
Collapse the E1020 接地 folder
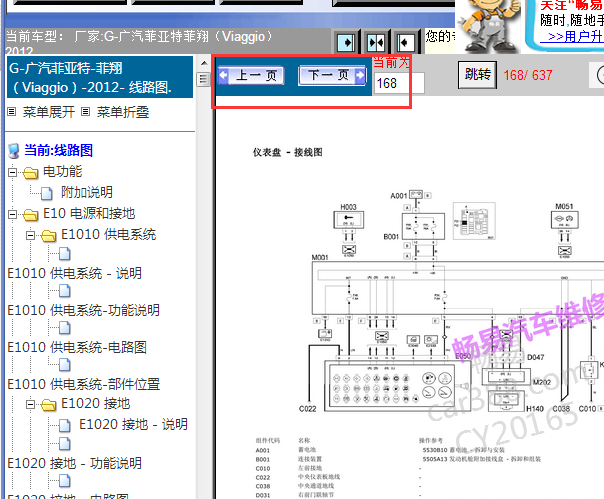(30, 404)
